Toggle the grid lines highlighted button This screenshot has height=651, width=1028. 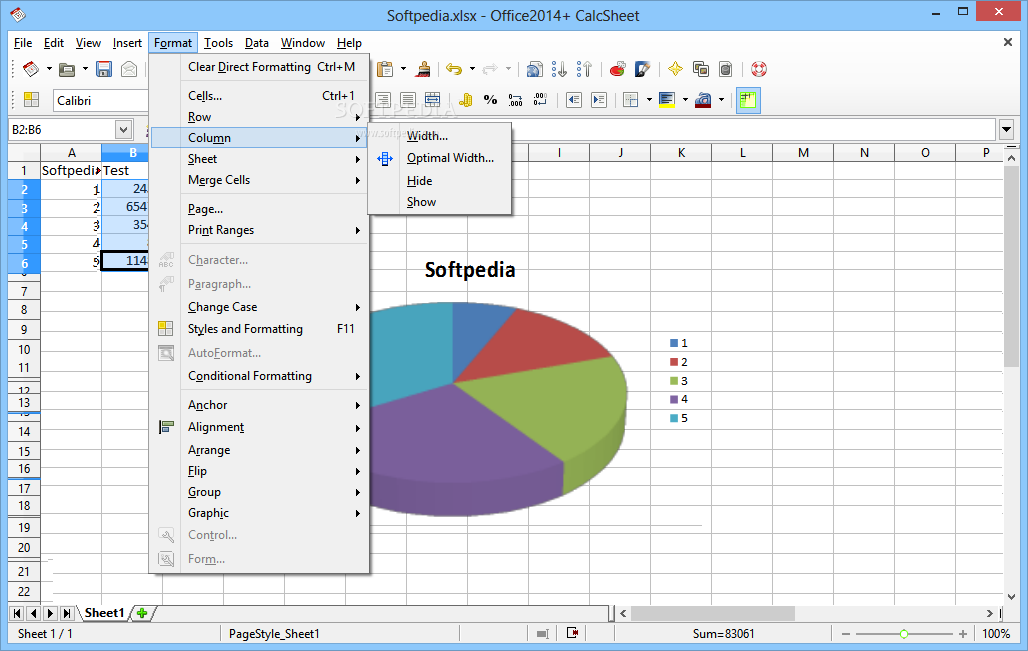748,100
